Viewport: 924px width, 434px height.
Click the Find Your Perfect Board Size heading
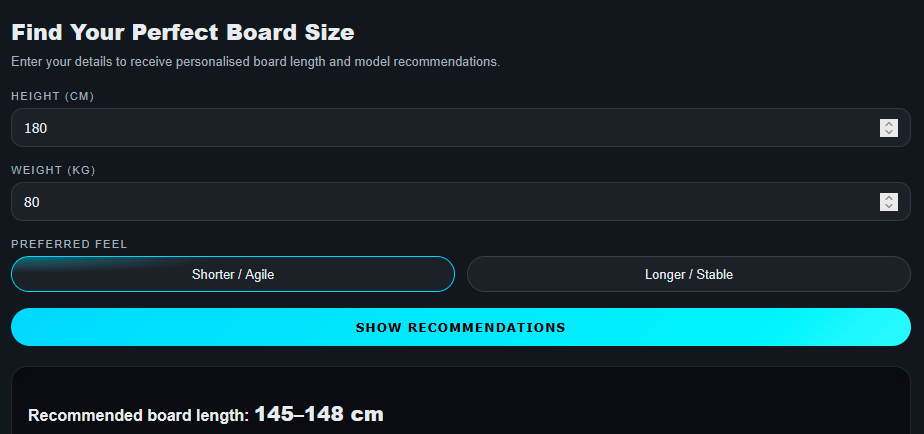pos(183,32)
